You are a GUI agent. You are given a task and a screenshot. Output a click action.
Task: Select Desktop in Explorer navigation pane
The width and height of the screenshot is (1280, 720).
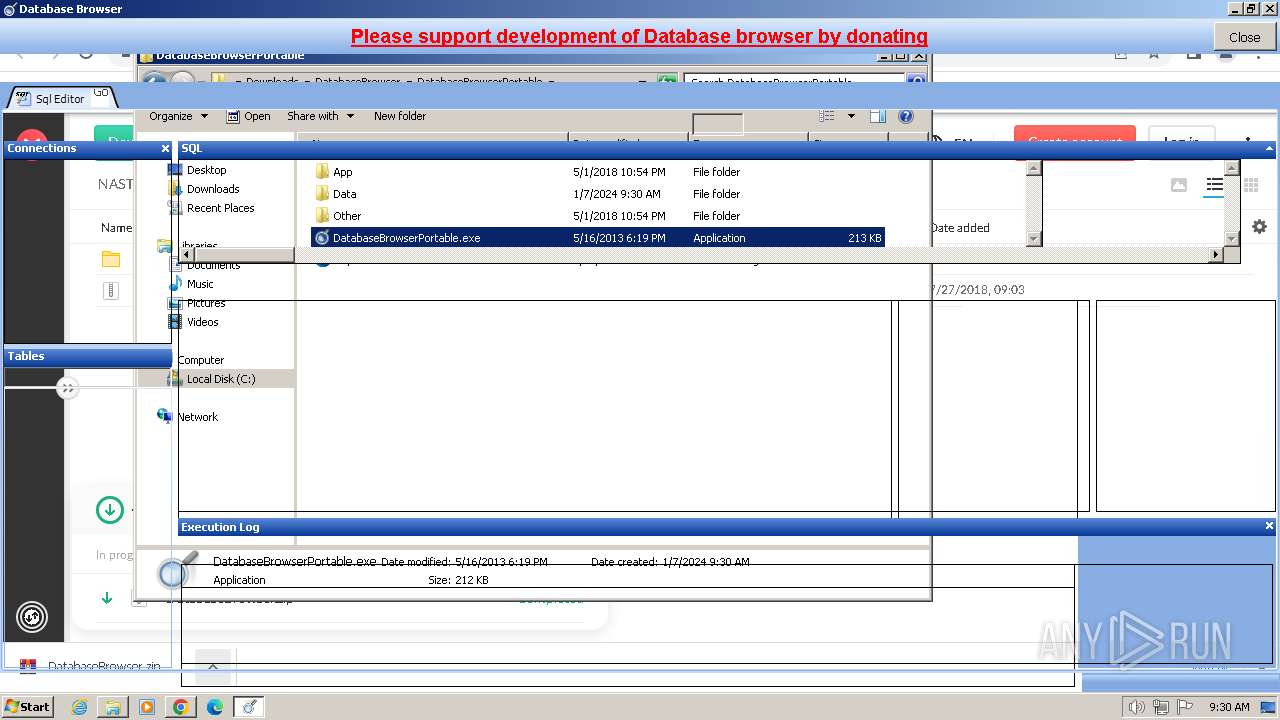(206, 170)
